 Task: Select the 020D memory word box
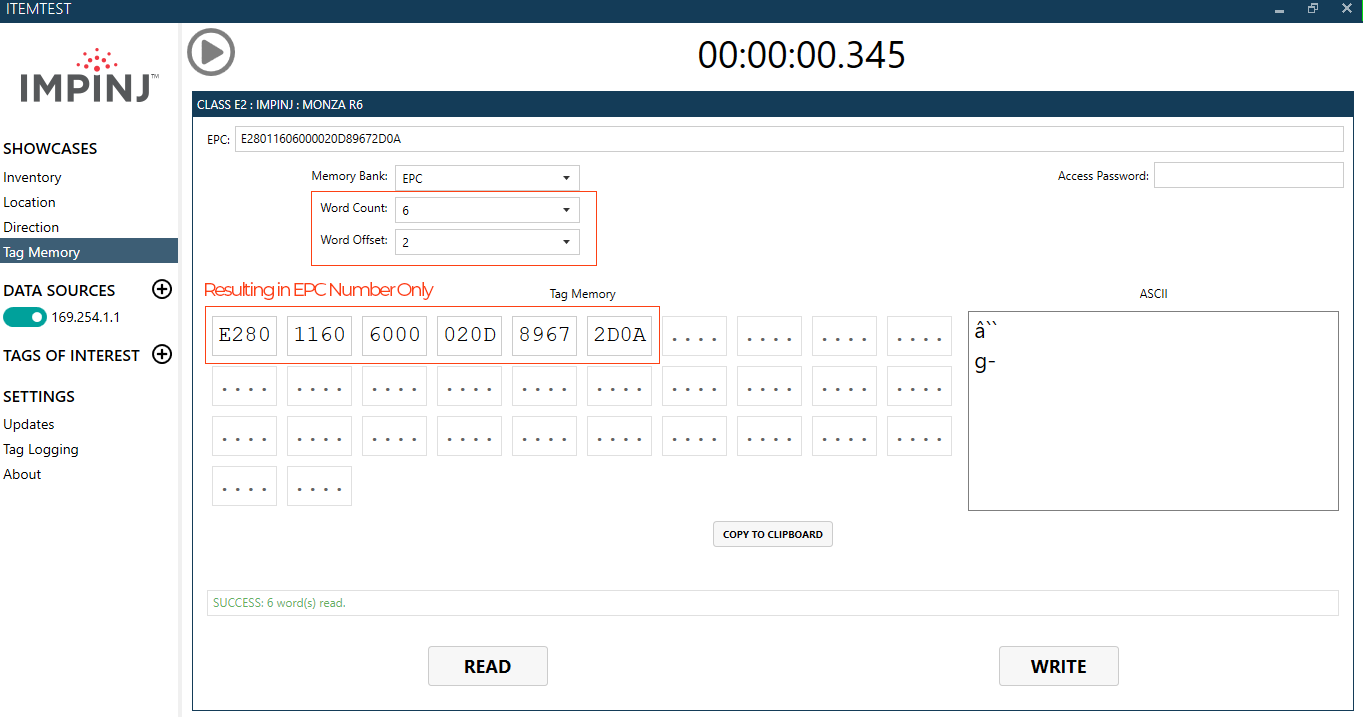pos(470,335)
